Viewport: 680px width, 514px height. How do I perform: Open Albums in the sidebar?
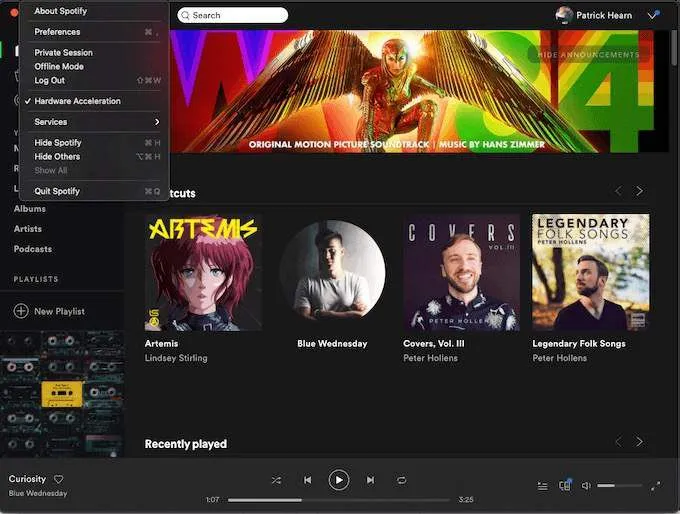(29, 209)
